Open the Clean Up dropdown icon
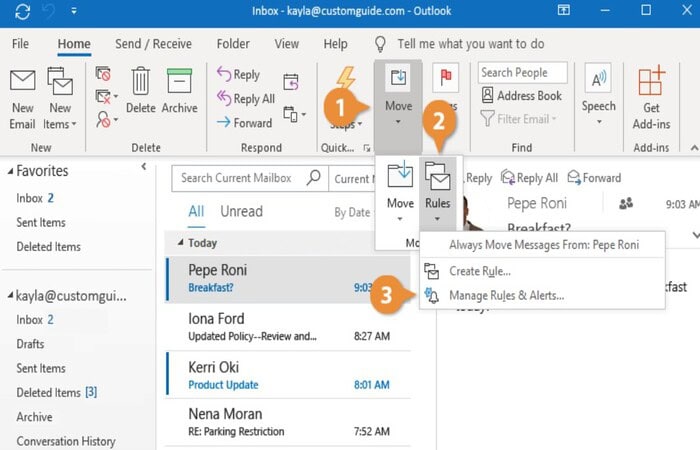 [106, 96]
